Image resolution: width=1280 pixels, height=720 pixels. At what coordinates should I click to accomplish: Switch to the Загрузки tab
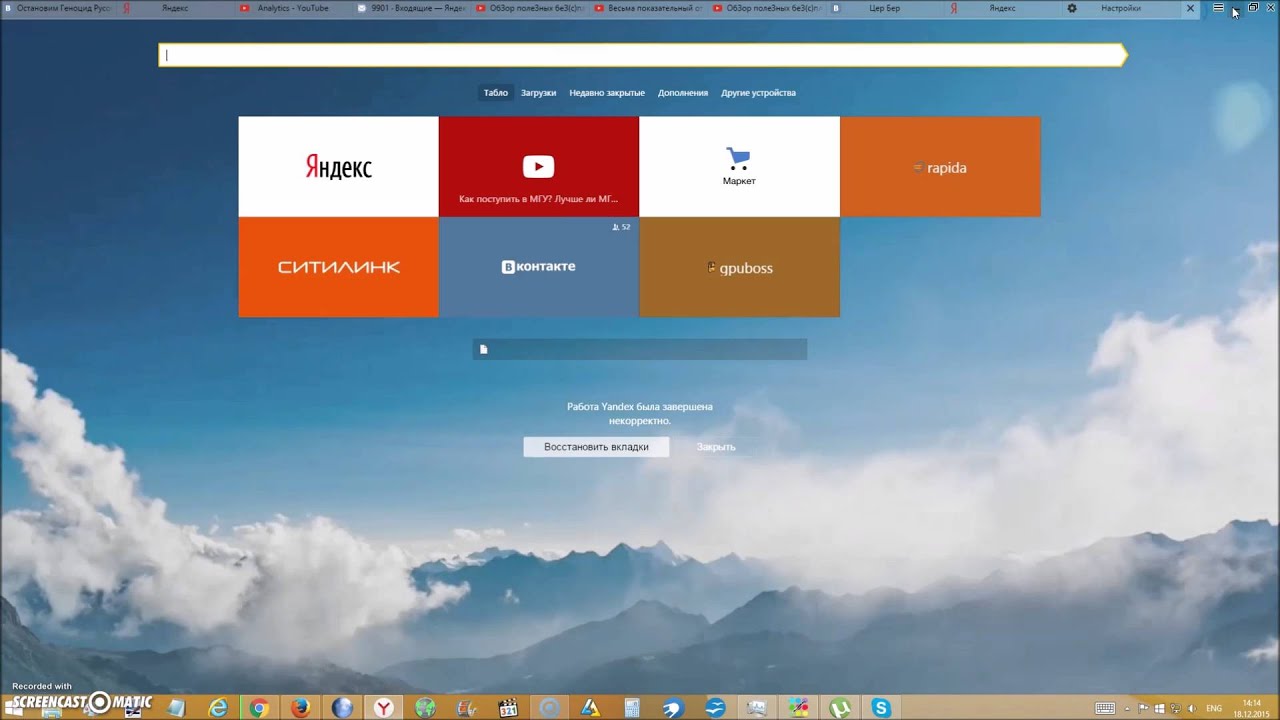[538, 93]
